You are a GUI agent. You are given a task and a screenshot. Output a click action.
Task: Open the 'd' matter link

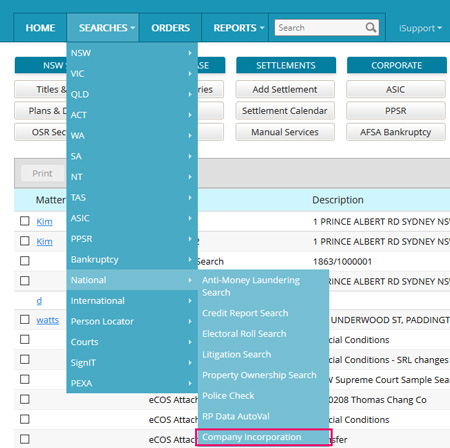39,301
